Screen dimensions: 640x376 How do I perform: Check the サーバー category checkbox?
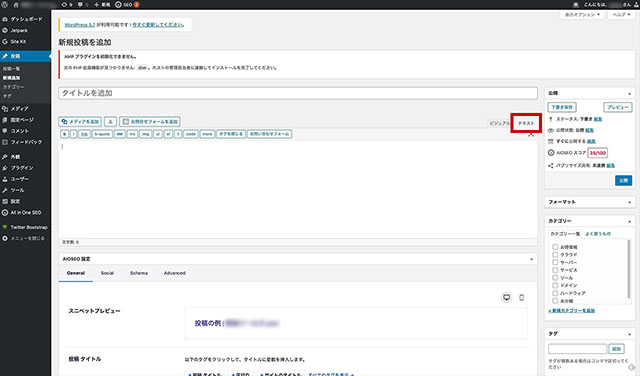(555, 262)
